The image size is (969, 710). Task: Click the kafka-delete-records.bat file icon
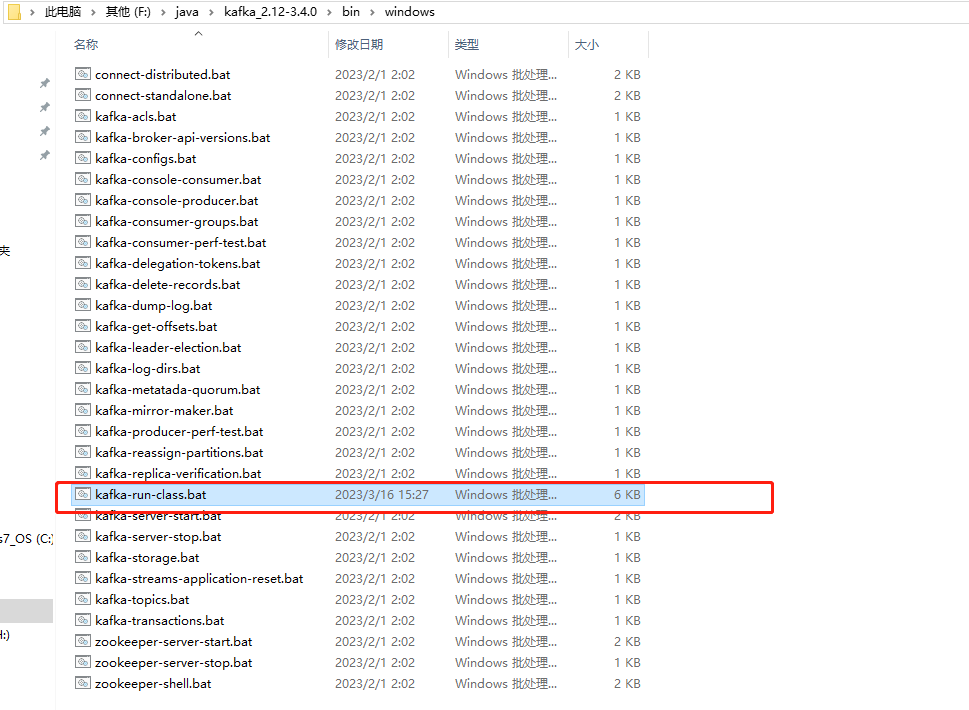pos(83,284)
